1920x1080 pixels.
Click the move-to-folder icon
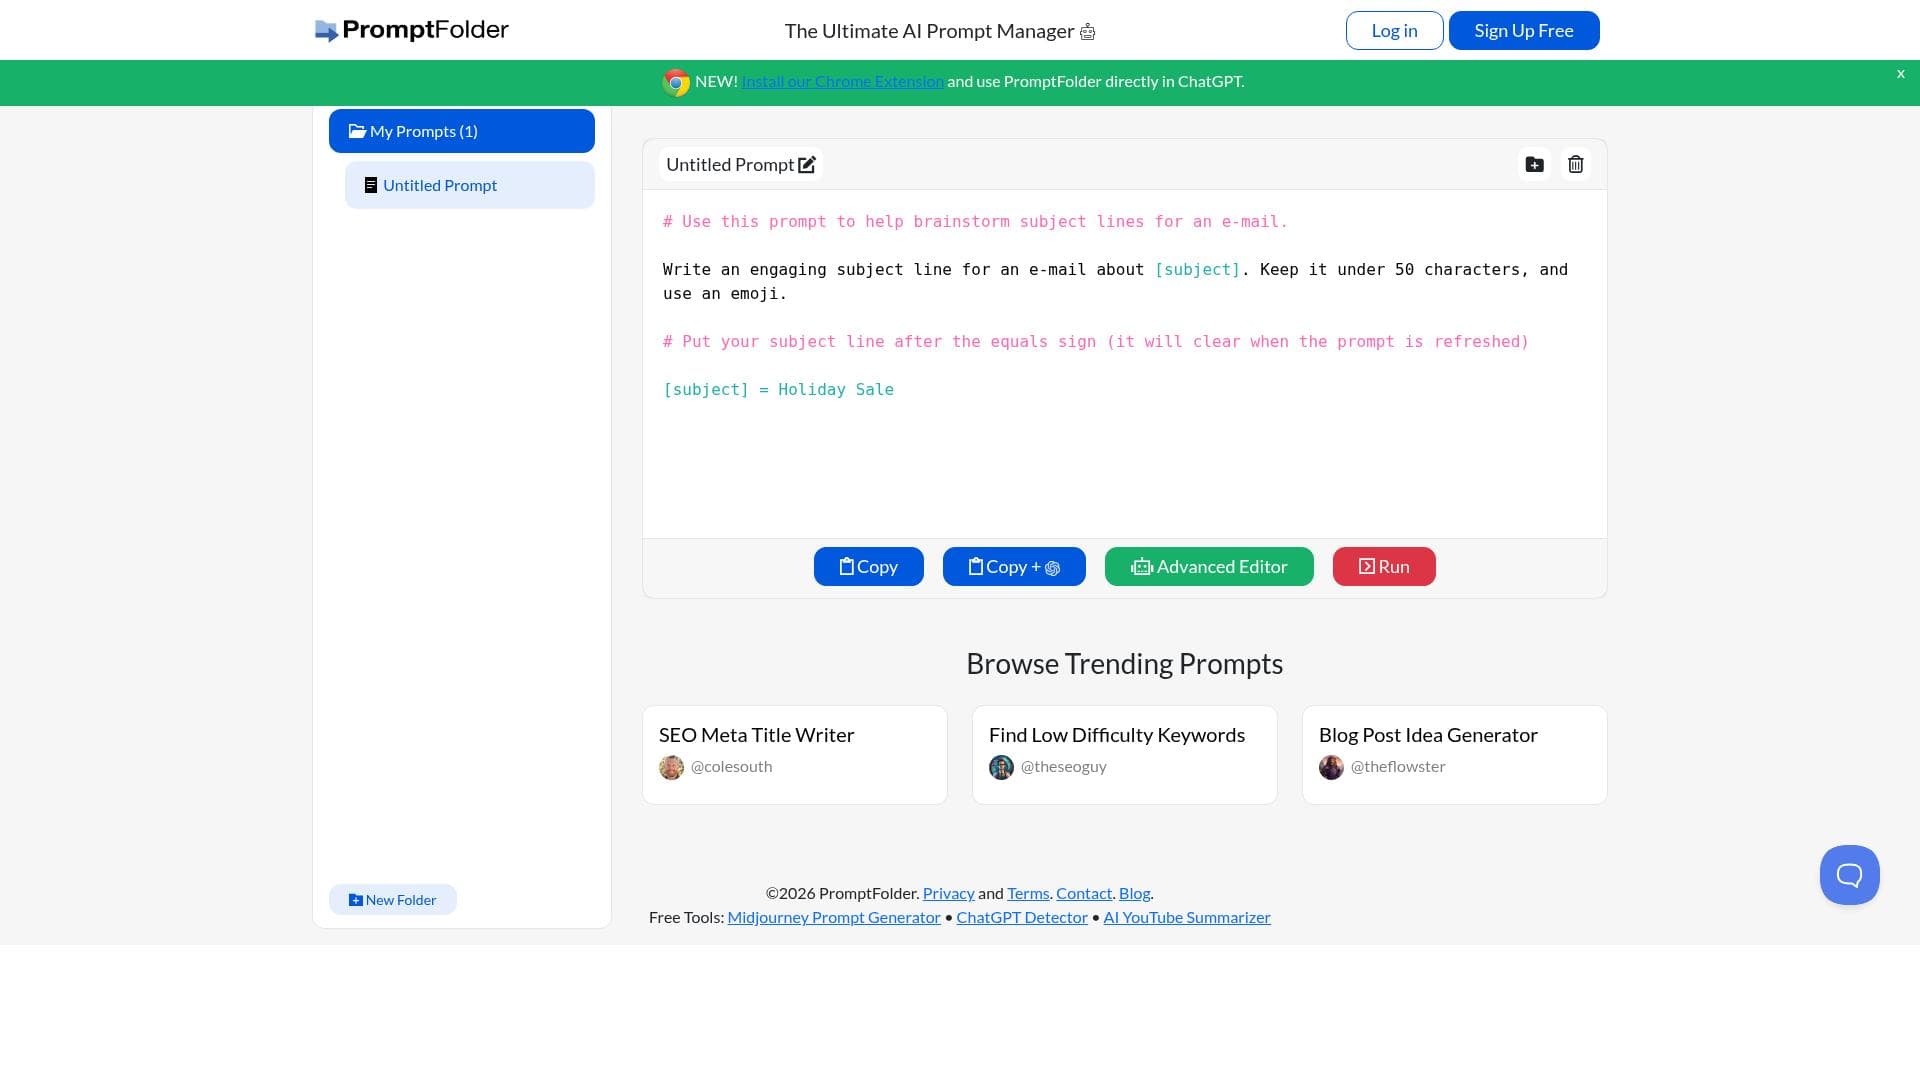point(1534,165)
